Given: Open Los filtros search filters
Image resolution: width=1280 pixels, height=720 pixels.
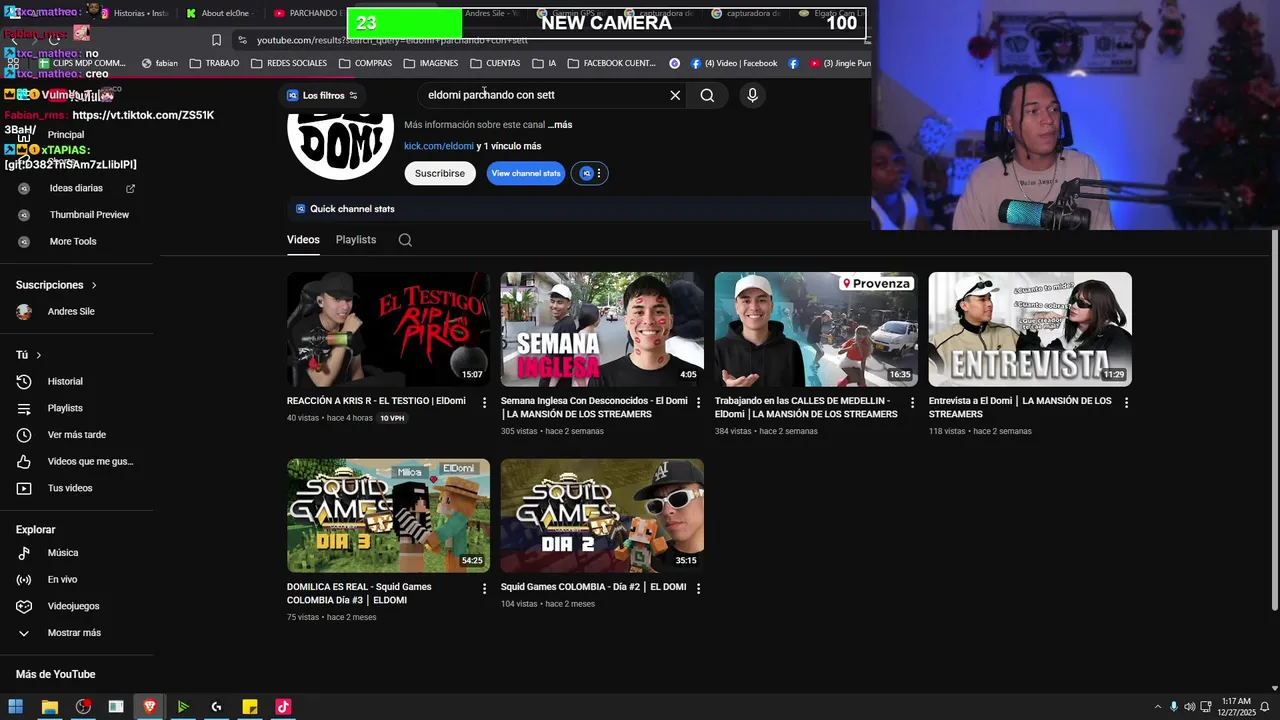Looking at the screenshot, I should point(322,95).
